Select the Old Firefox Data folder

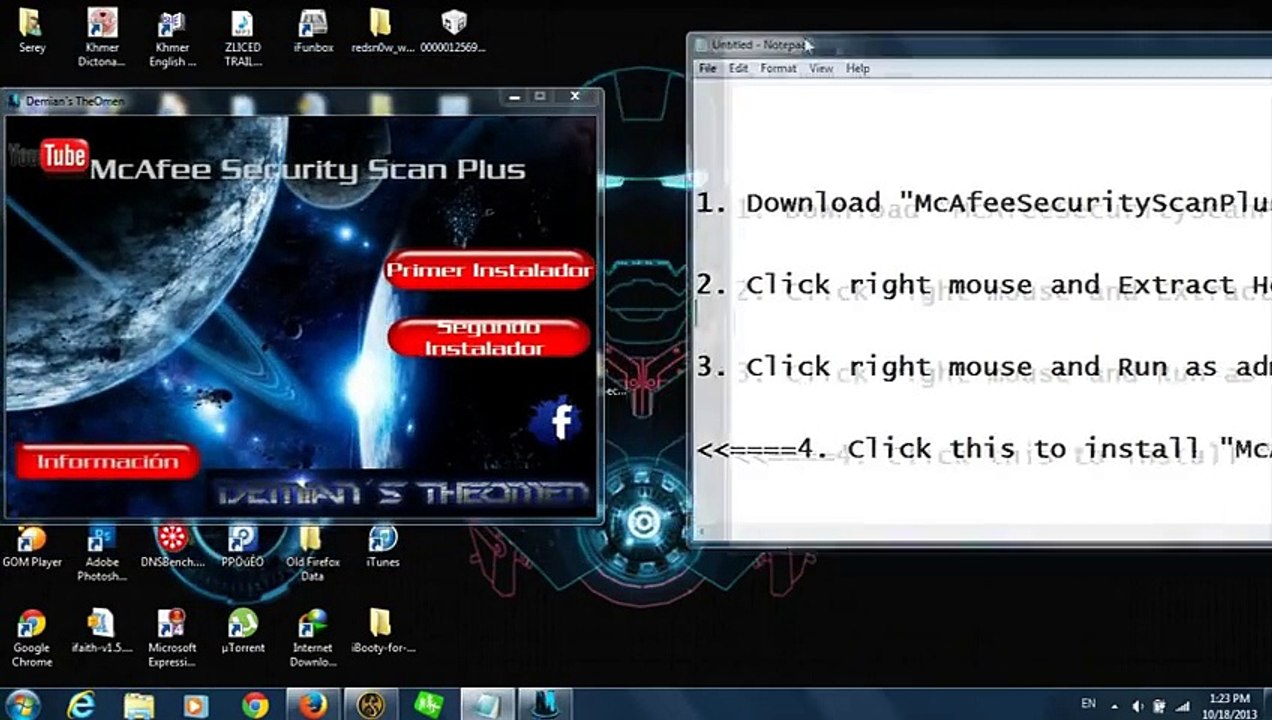[313, 553]
